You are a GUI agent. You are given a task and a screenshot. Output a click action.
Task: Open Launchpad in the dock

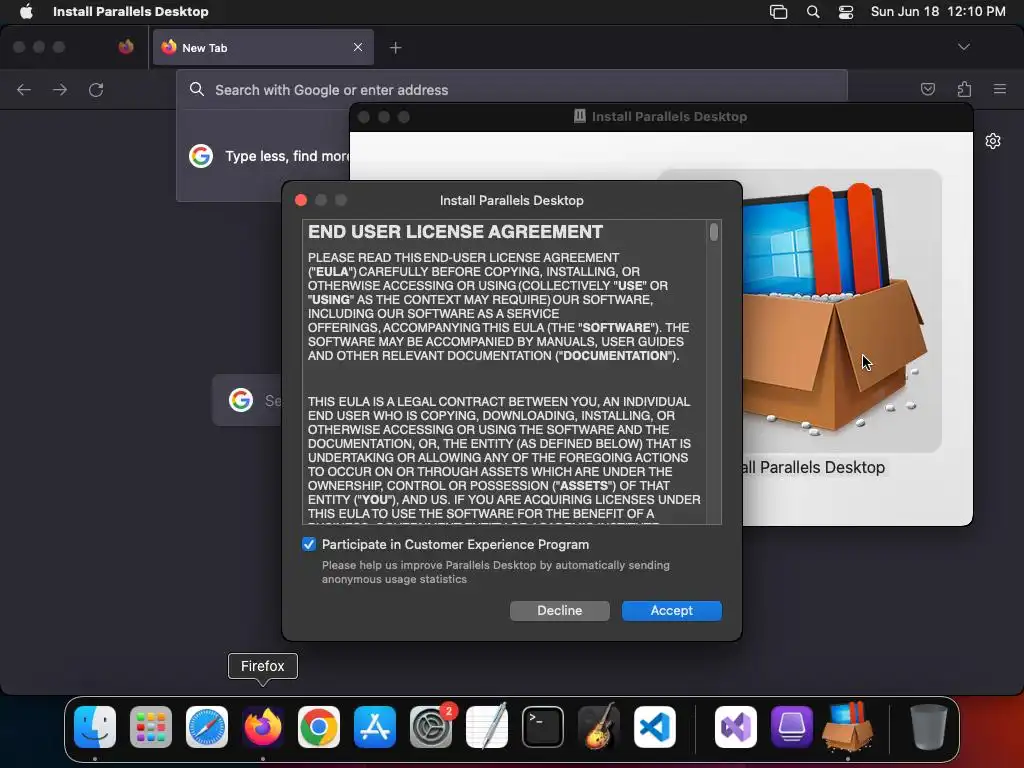151,727
